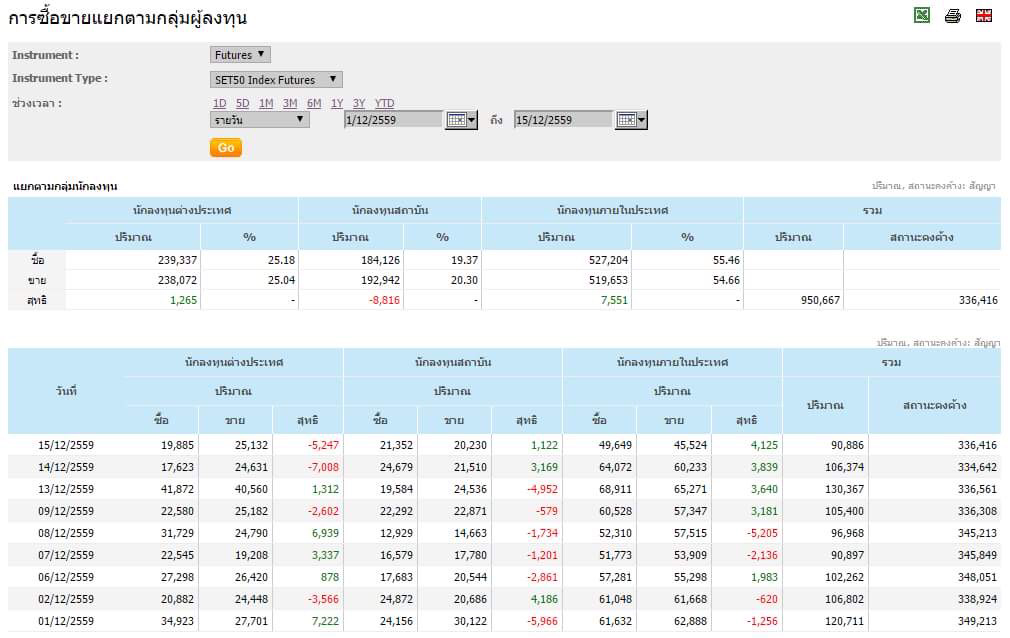This screenshot has height=638, width=1010.
Task: Click the orange Go button
Action: [225, 148]
